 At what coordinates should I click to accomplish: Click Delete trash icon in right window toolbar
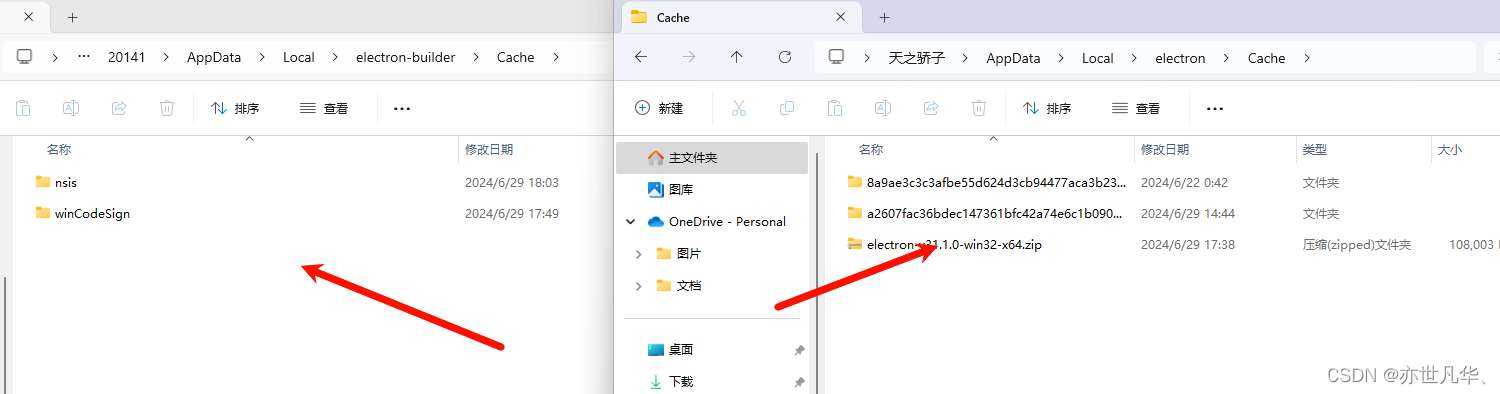point(979,108)
